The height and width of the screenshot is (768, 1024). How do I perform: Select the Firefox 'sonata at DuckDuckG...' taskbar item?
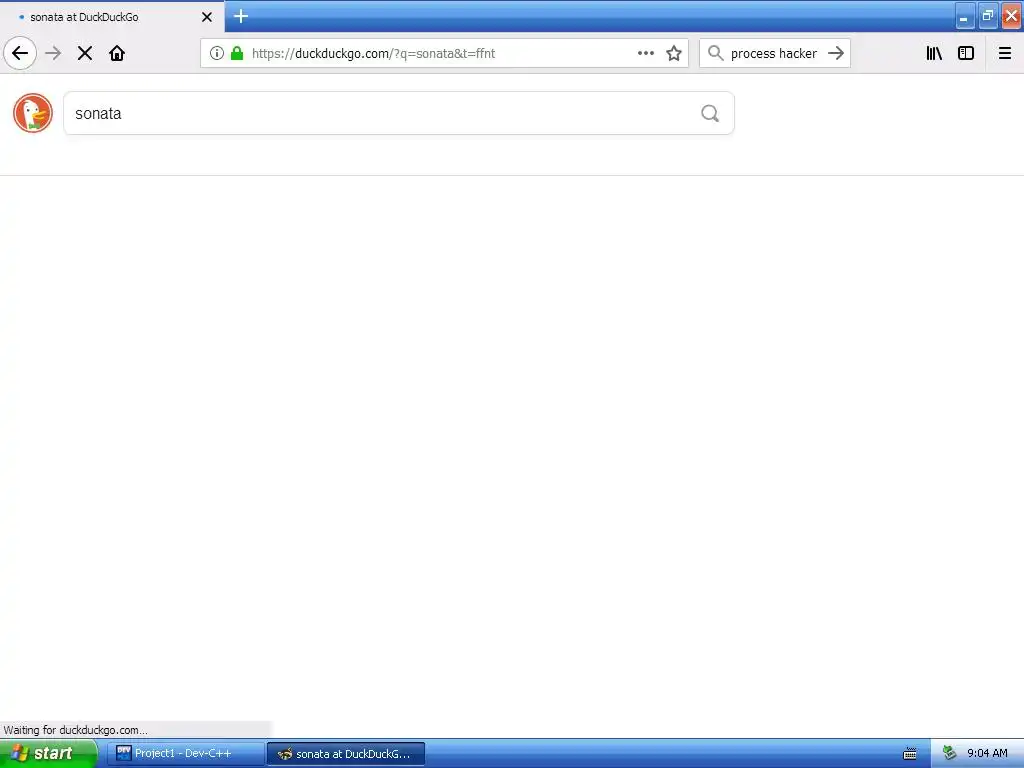click(x=346, y=754)
